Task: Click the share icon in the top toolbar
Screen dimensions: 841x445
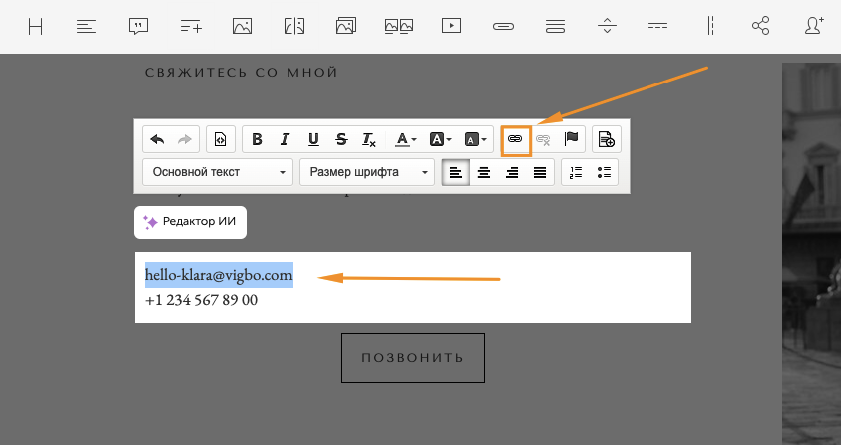Action: pos(761,27)
